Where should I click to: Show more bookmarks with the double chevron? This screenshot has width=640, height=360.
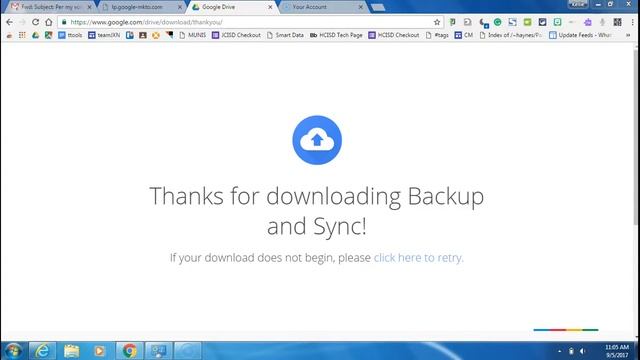point(628,35)
